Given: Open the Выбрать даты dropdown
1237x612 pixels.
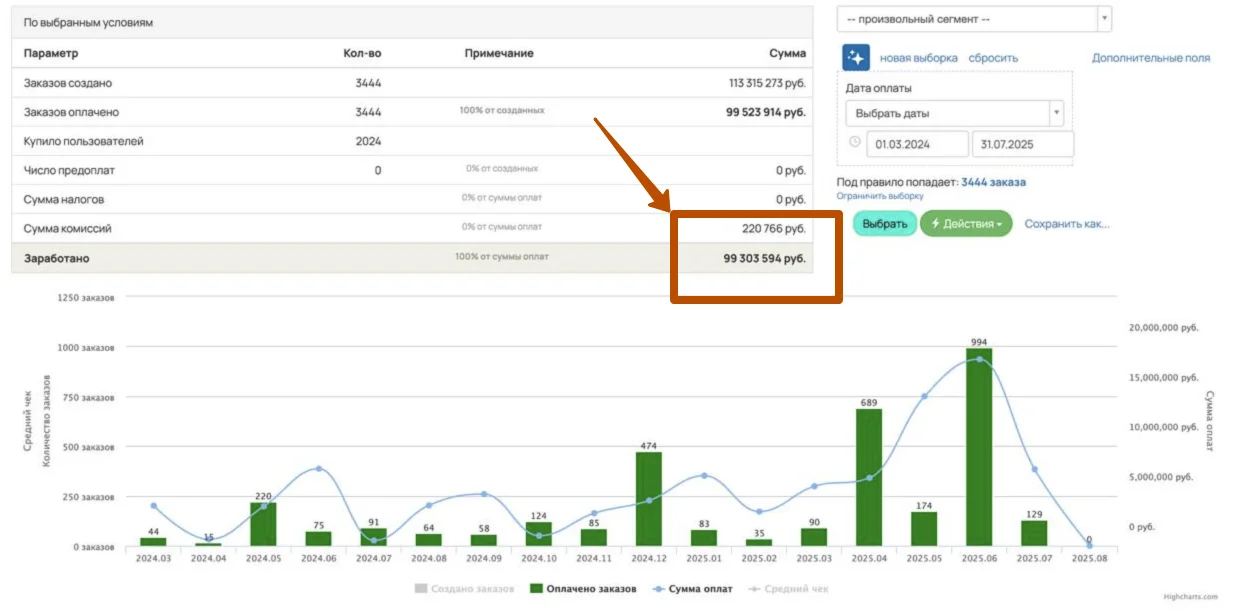Looking at the screenshot, I should (954, 113).
